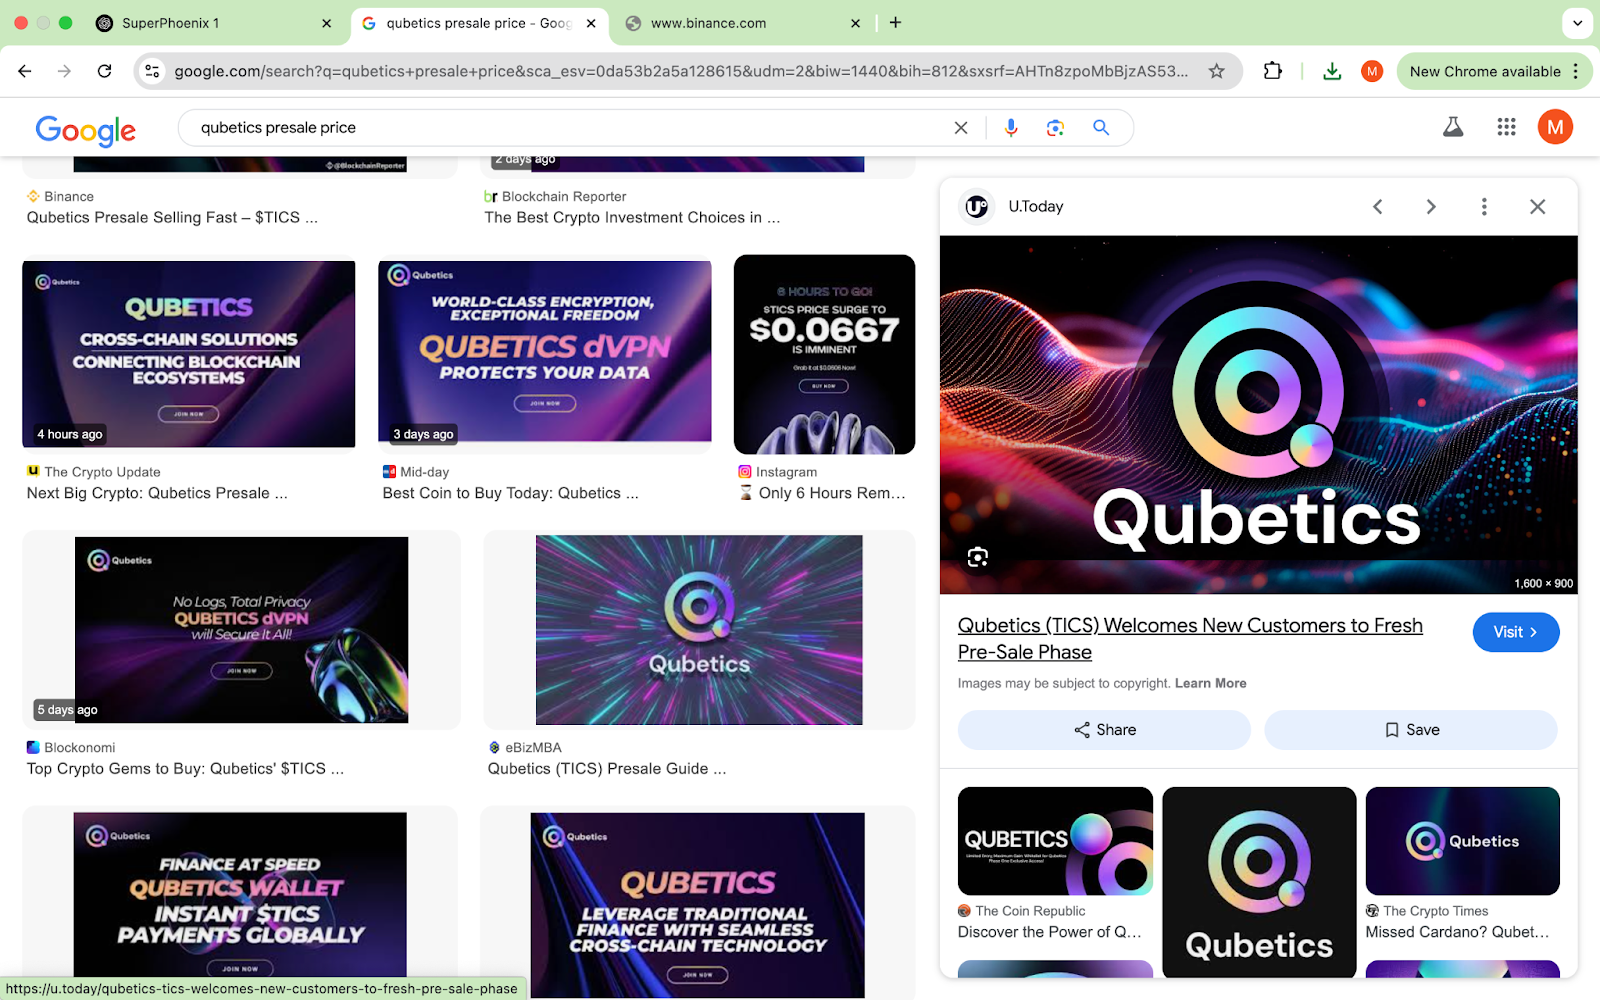Save the image with Save button

(x=1411, y=730)
